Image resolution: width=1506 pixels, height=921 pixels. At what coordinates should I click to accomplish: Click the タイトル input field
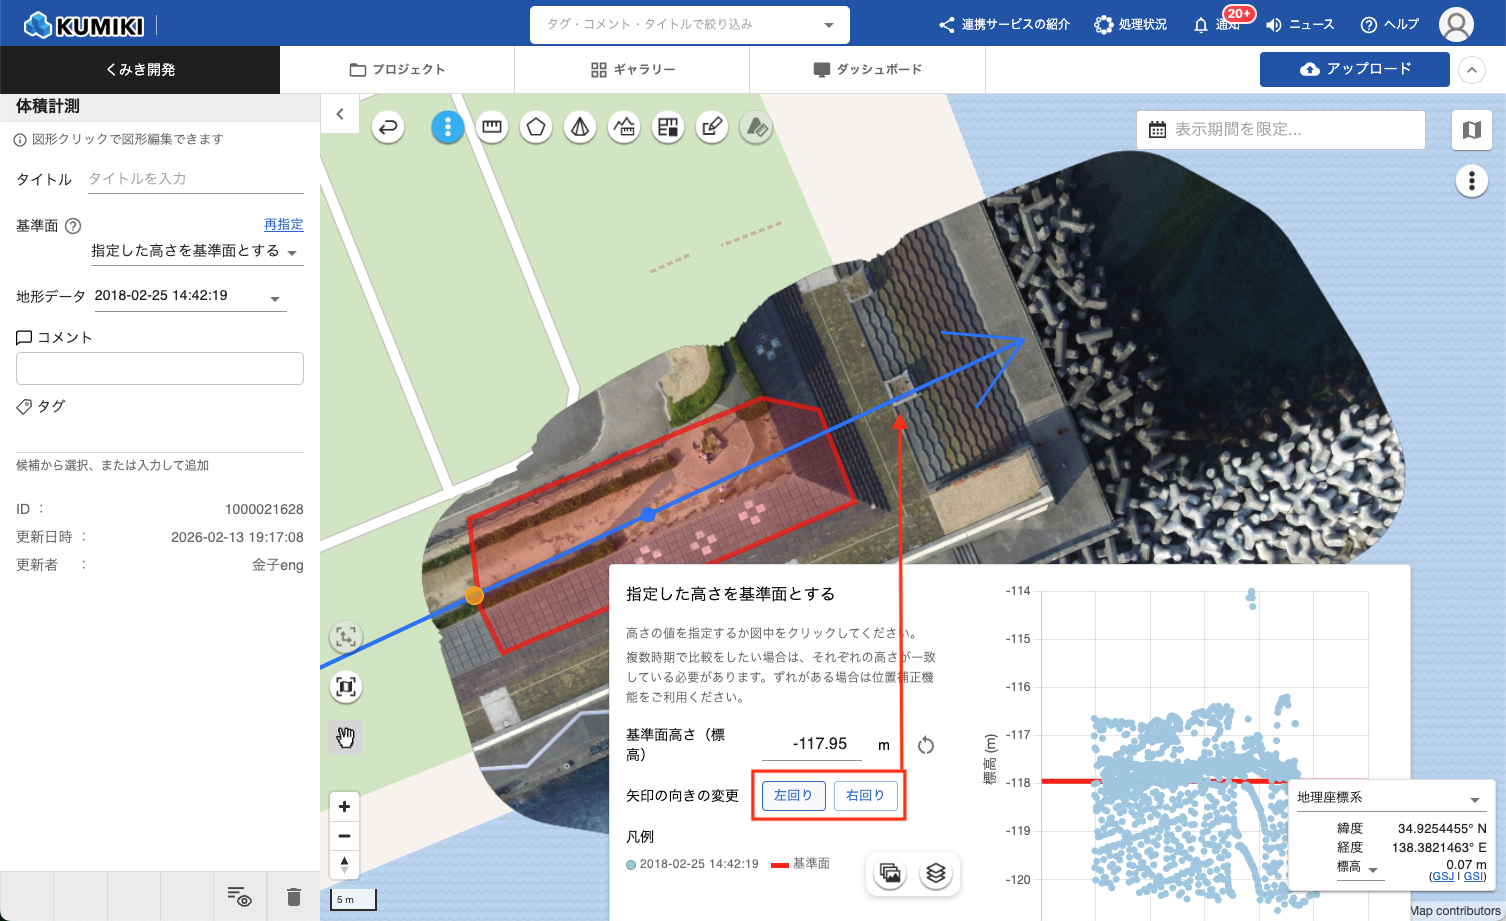195,179
